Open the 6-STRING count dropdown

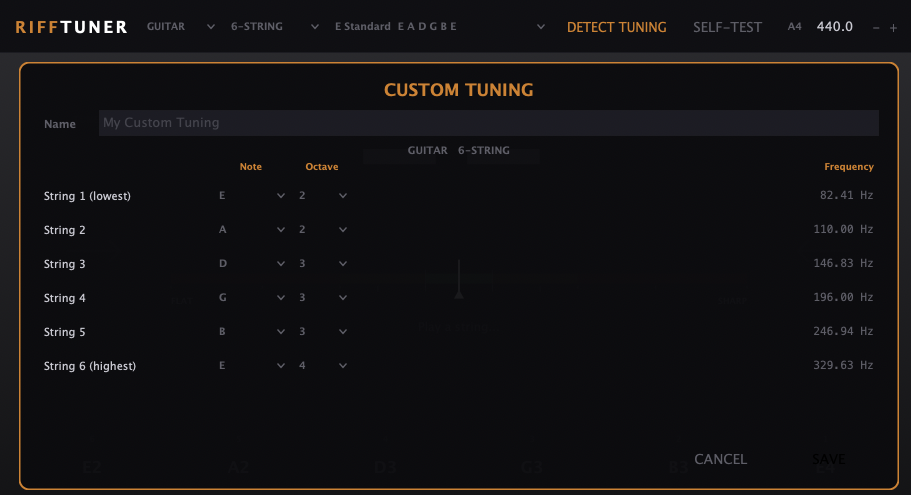coord(274,27)
